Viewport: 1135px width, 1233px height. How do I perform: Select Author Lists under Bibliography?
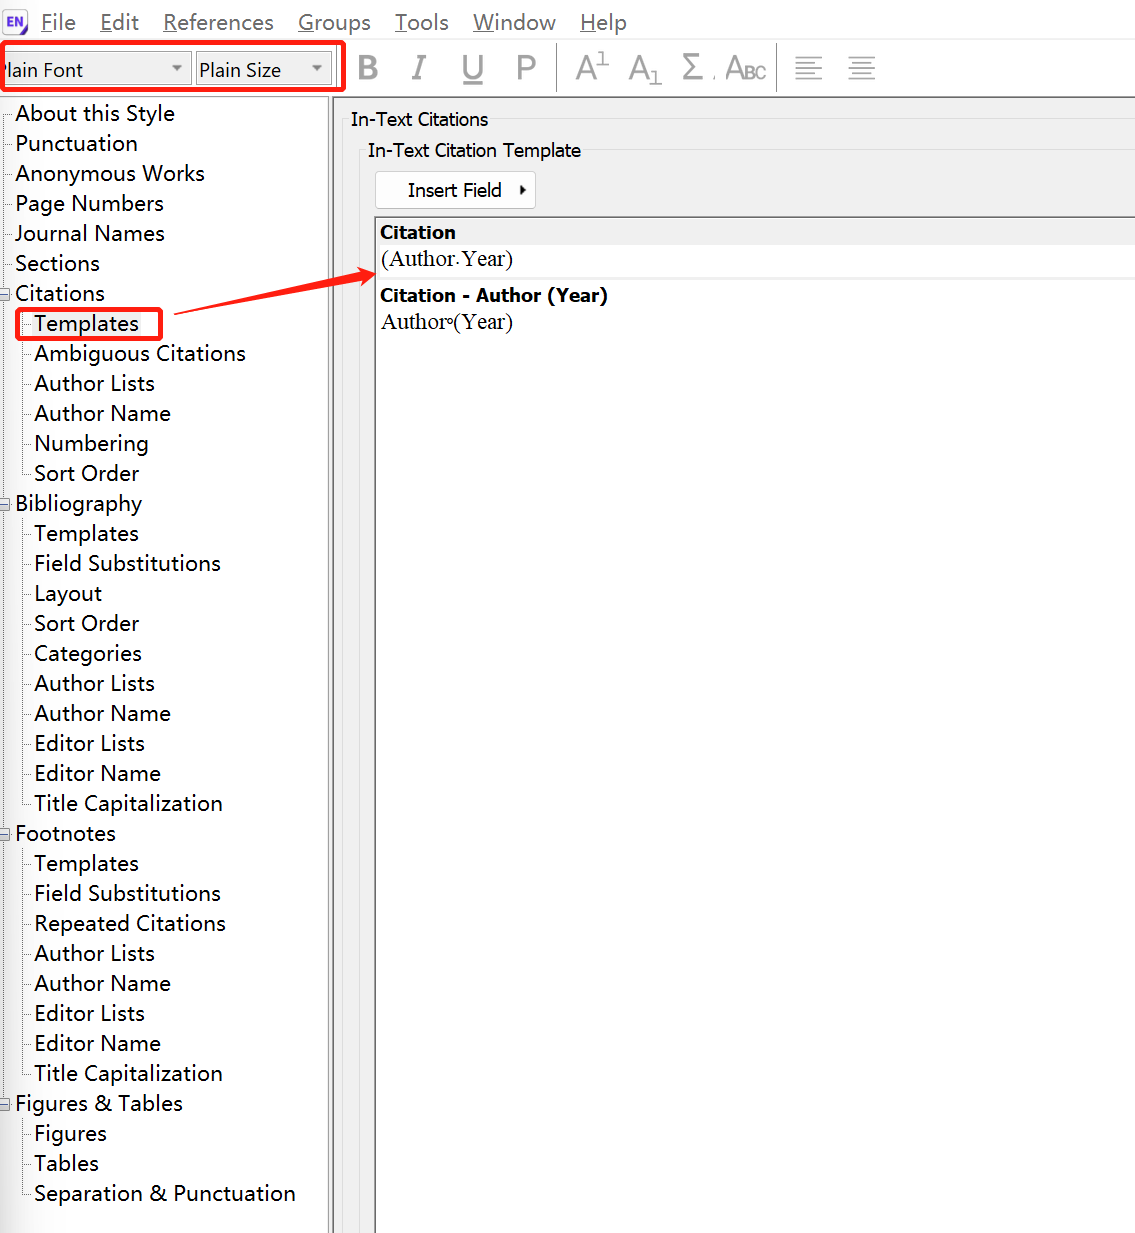pyautogui.click(x=94, y=684)
